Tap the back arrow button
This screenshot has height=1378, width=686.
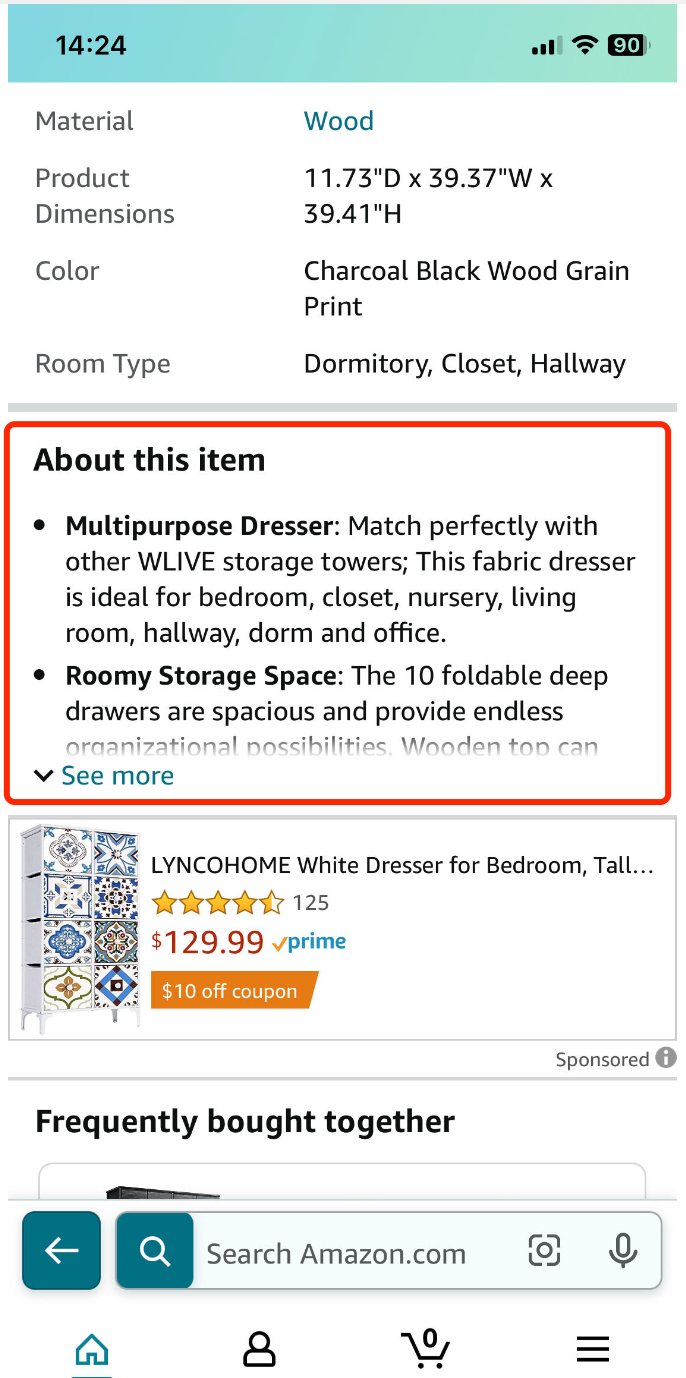(61, 1250)
